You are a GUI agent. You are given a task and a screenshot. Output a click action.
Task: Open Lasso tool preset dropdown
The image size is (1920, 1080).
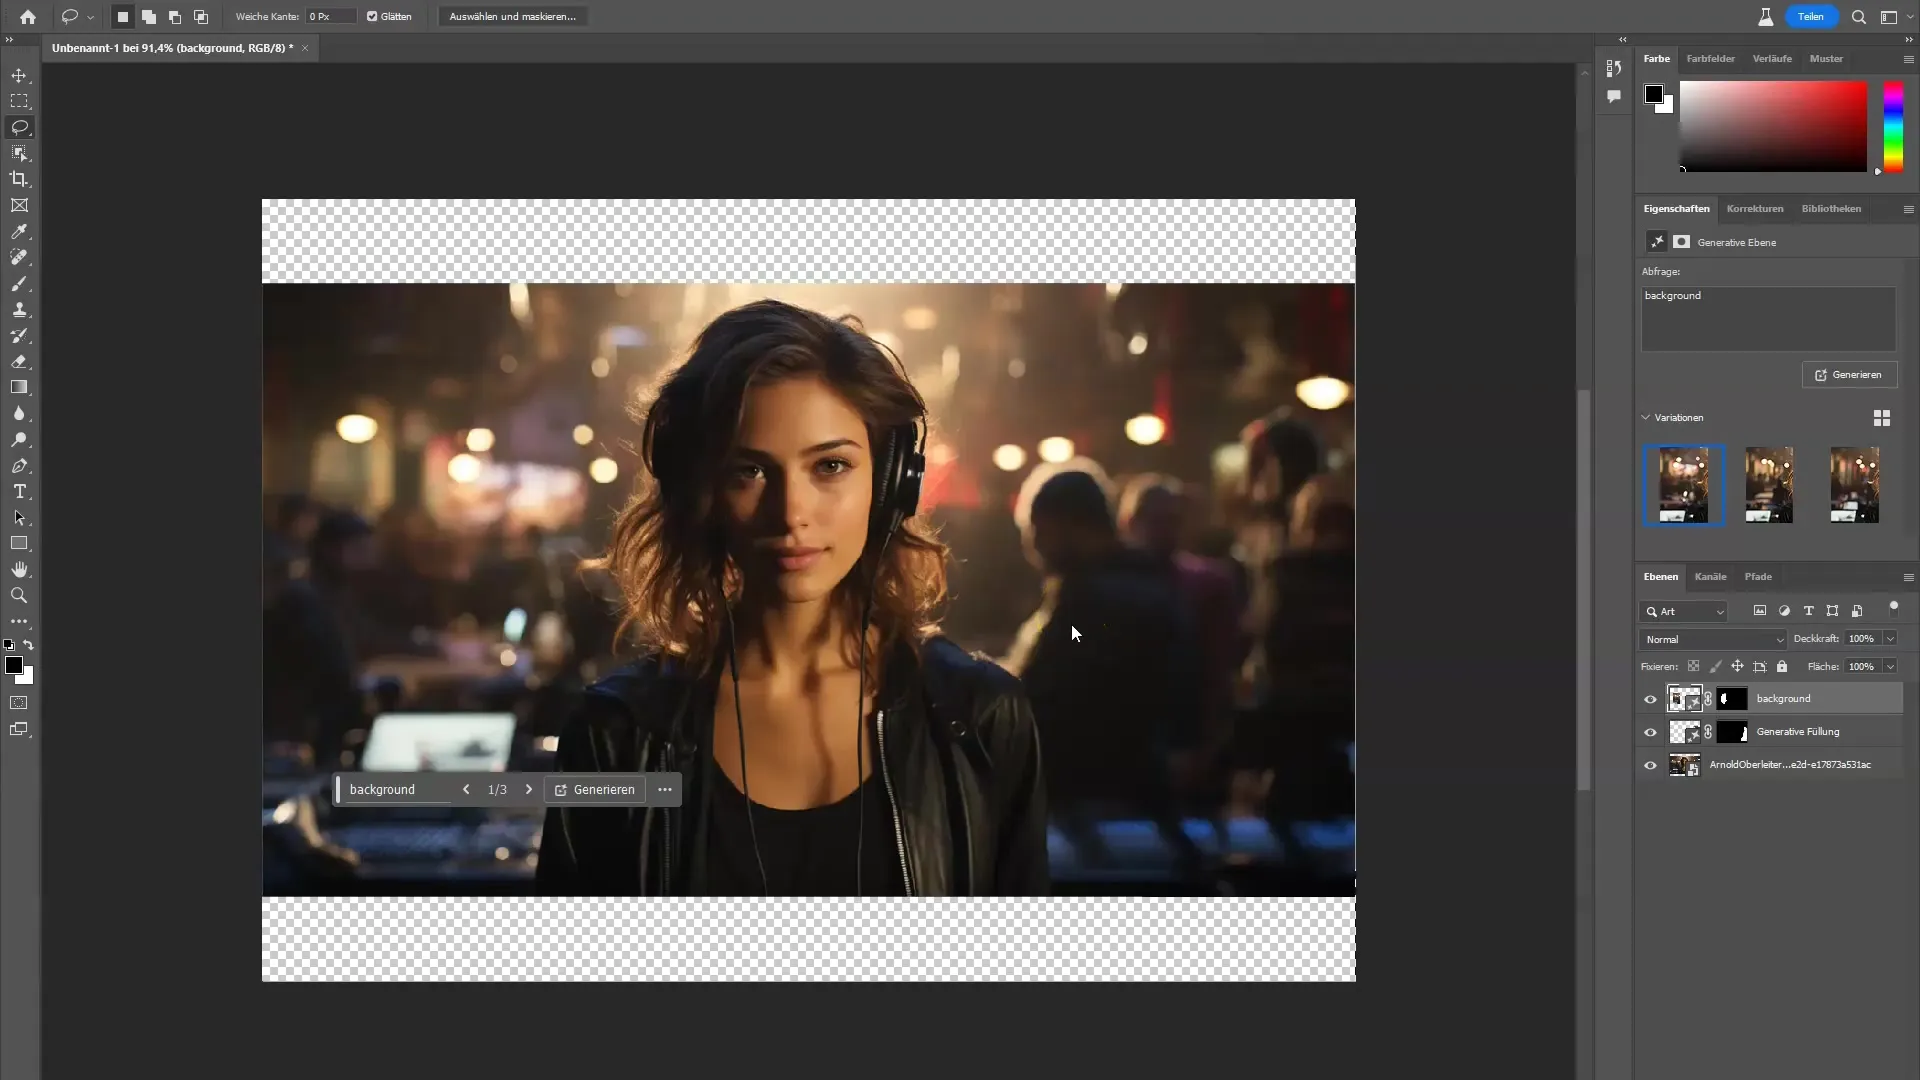coord(90,17)
